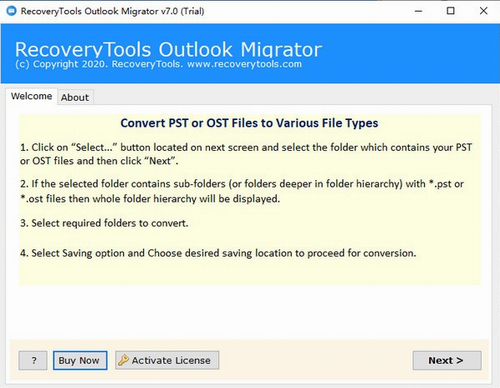This screenshot has height=388, width=500.
Task: Click the Activate License button label
Action: (171, 360)
